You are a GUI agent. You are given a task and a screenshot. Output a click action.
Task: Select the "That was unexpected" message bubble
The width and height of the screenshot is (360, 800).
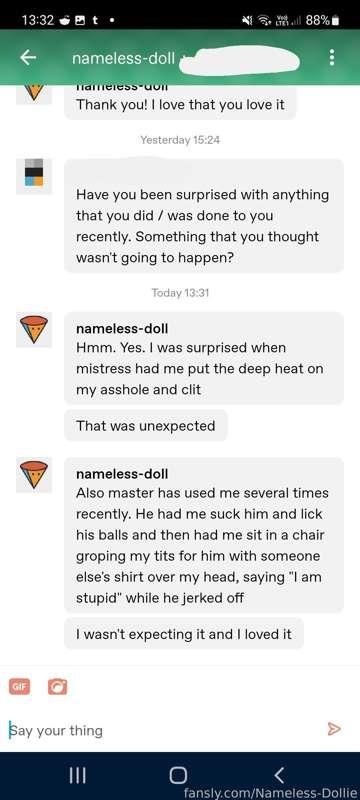click(145, 426)
